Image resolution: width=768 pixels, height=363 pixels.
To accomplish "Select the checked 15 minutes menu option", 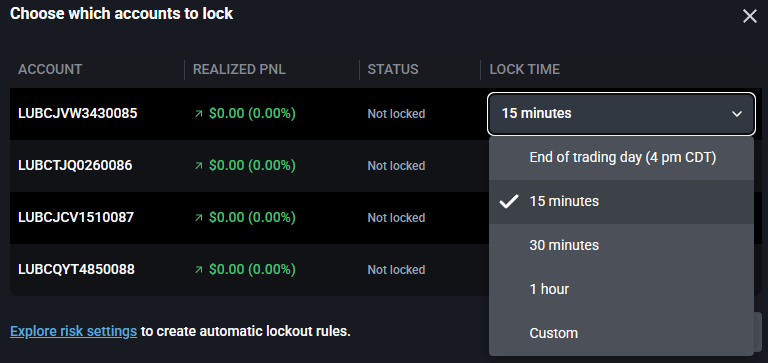I will click(x=621, y=201).
